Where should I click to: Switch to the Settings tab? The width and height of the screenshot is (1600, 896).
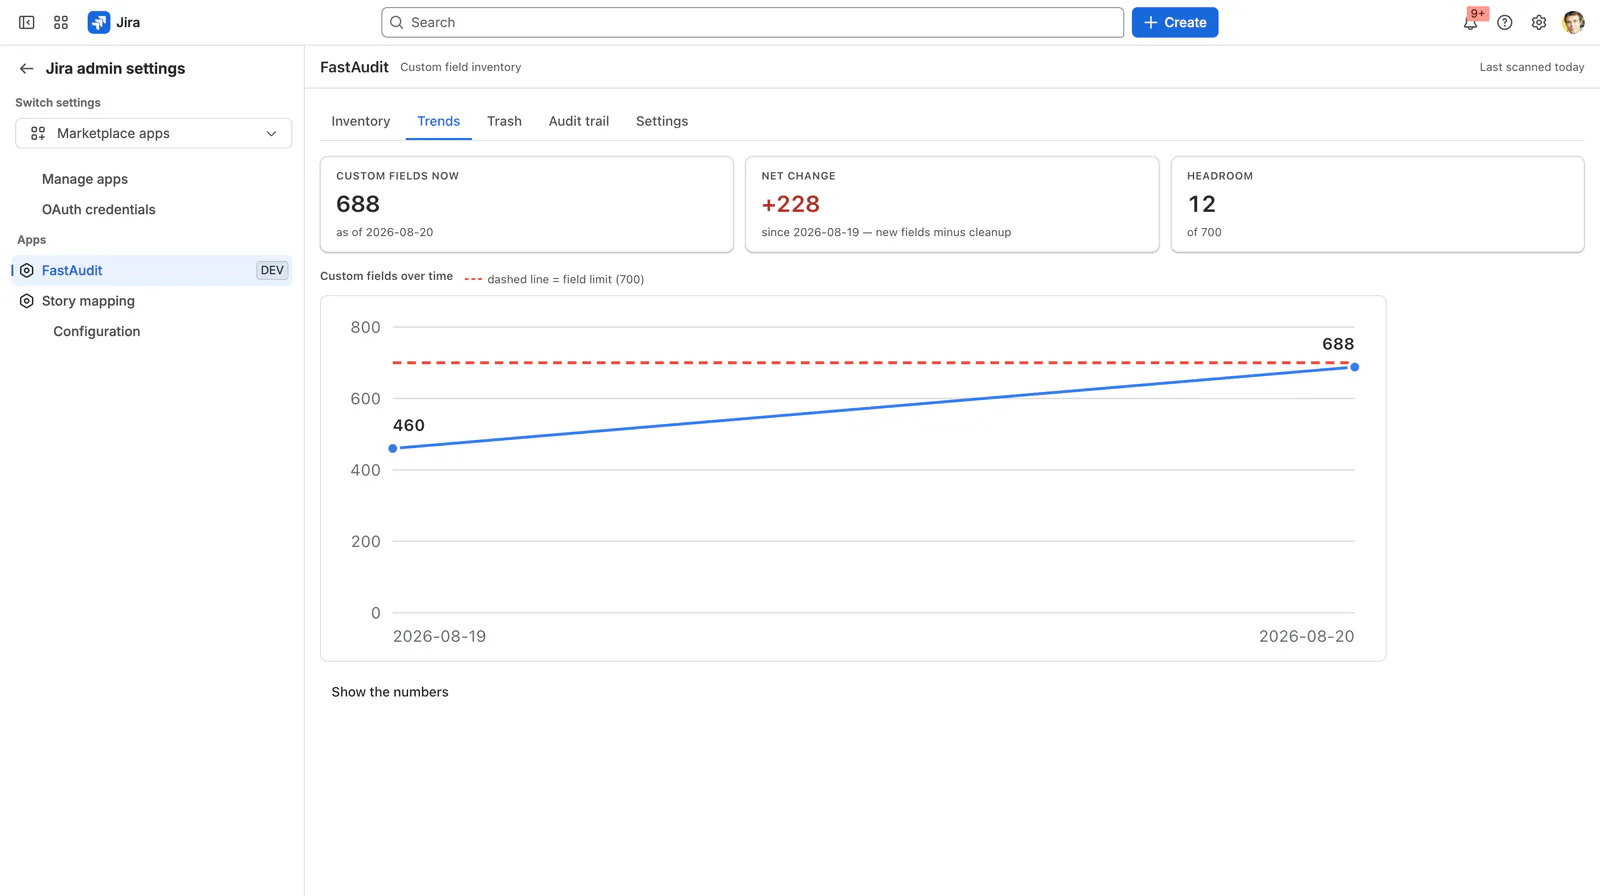click(x=662, y=121)
